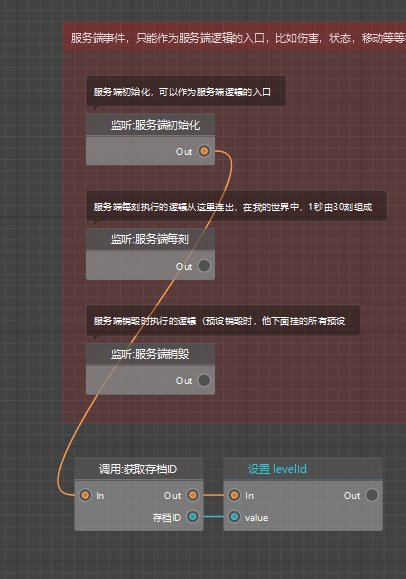This screenshot has height=579, width=406.
Task: Click the comment bubble mentioning 1秒由30刻组成
Action: click(x=236, y=206)
